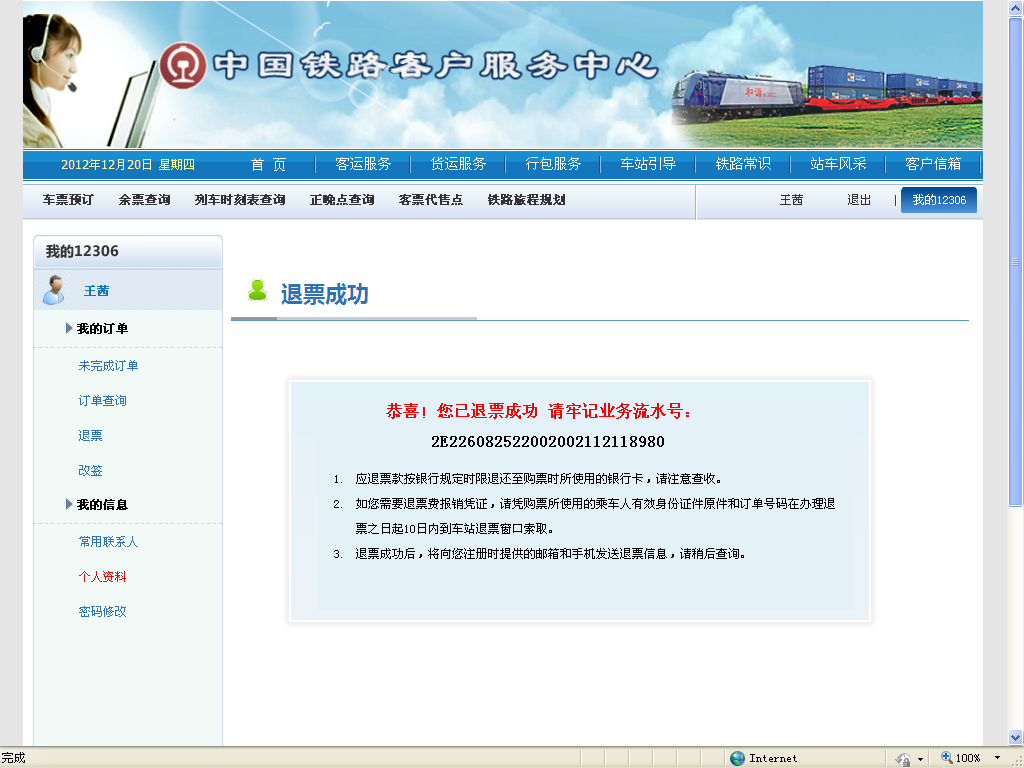The height and width of the screenshot is (768, 1024).
Task: Click the Internet globe icon in status bar
Action: (x=737, y=758)
